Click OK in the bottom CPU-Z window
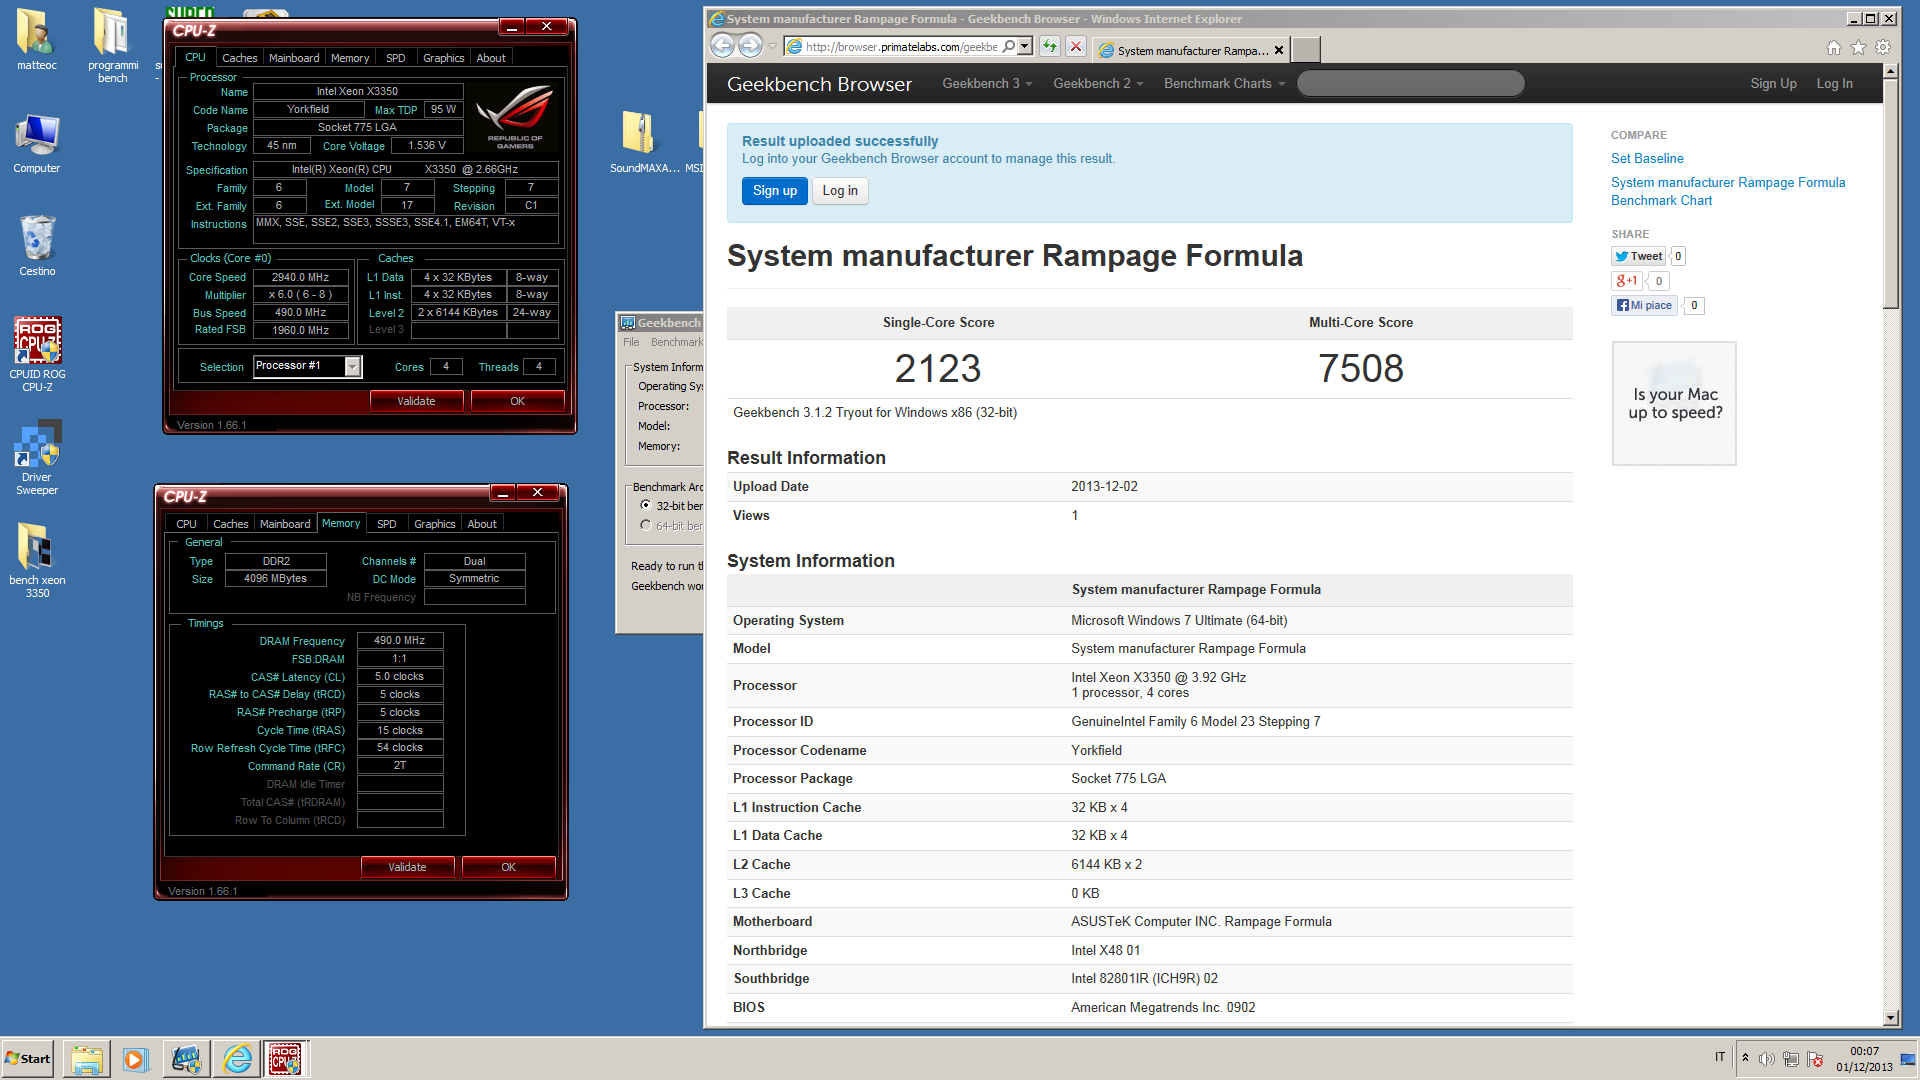 coord(508,867)
